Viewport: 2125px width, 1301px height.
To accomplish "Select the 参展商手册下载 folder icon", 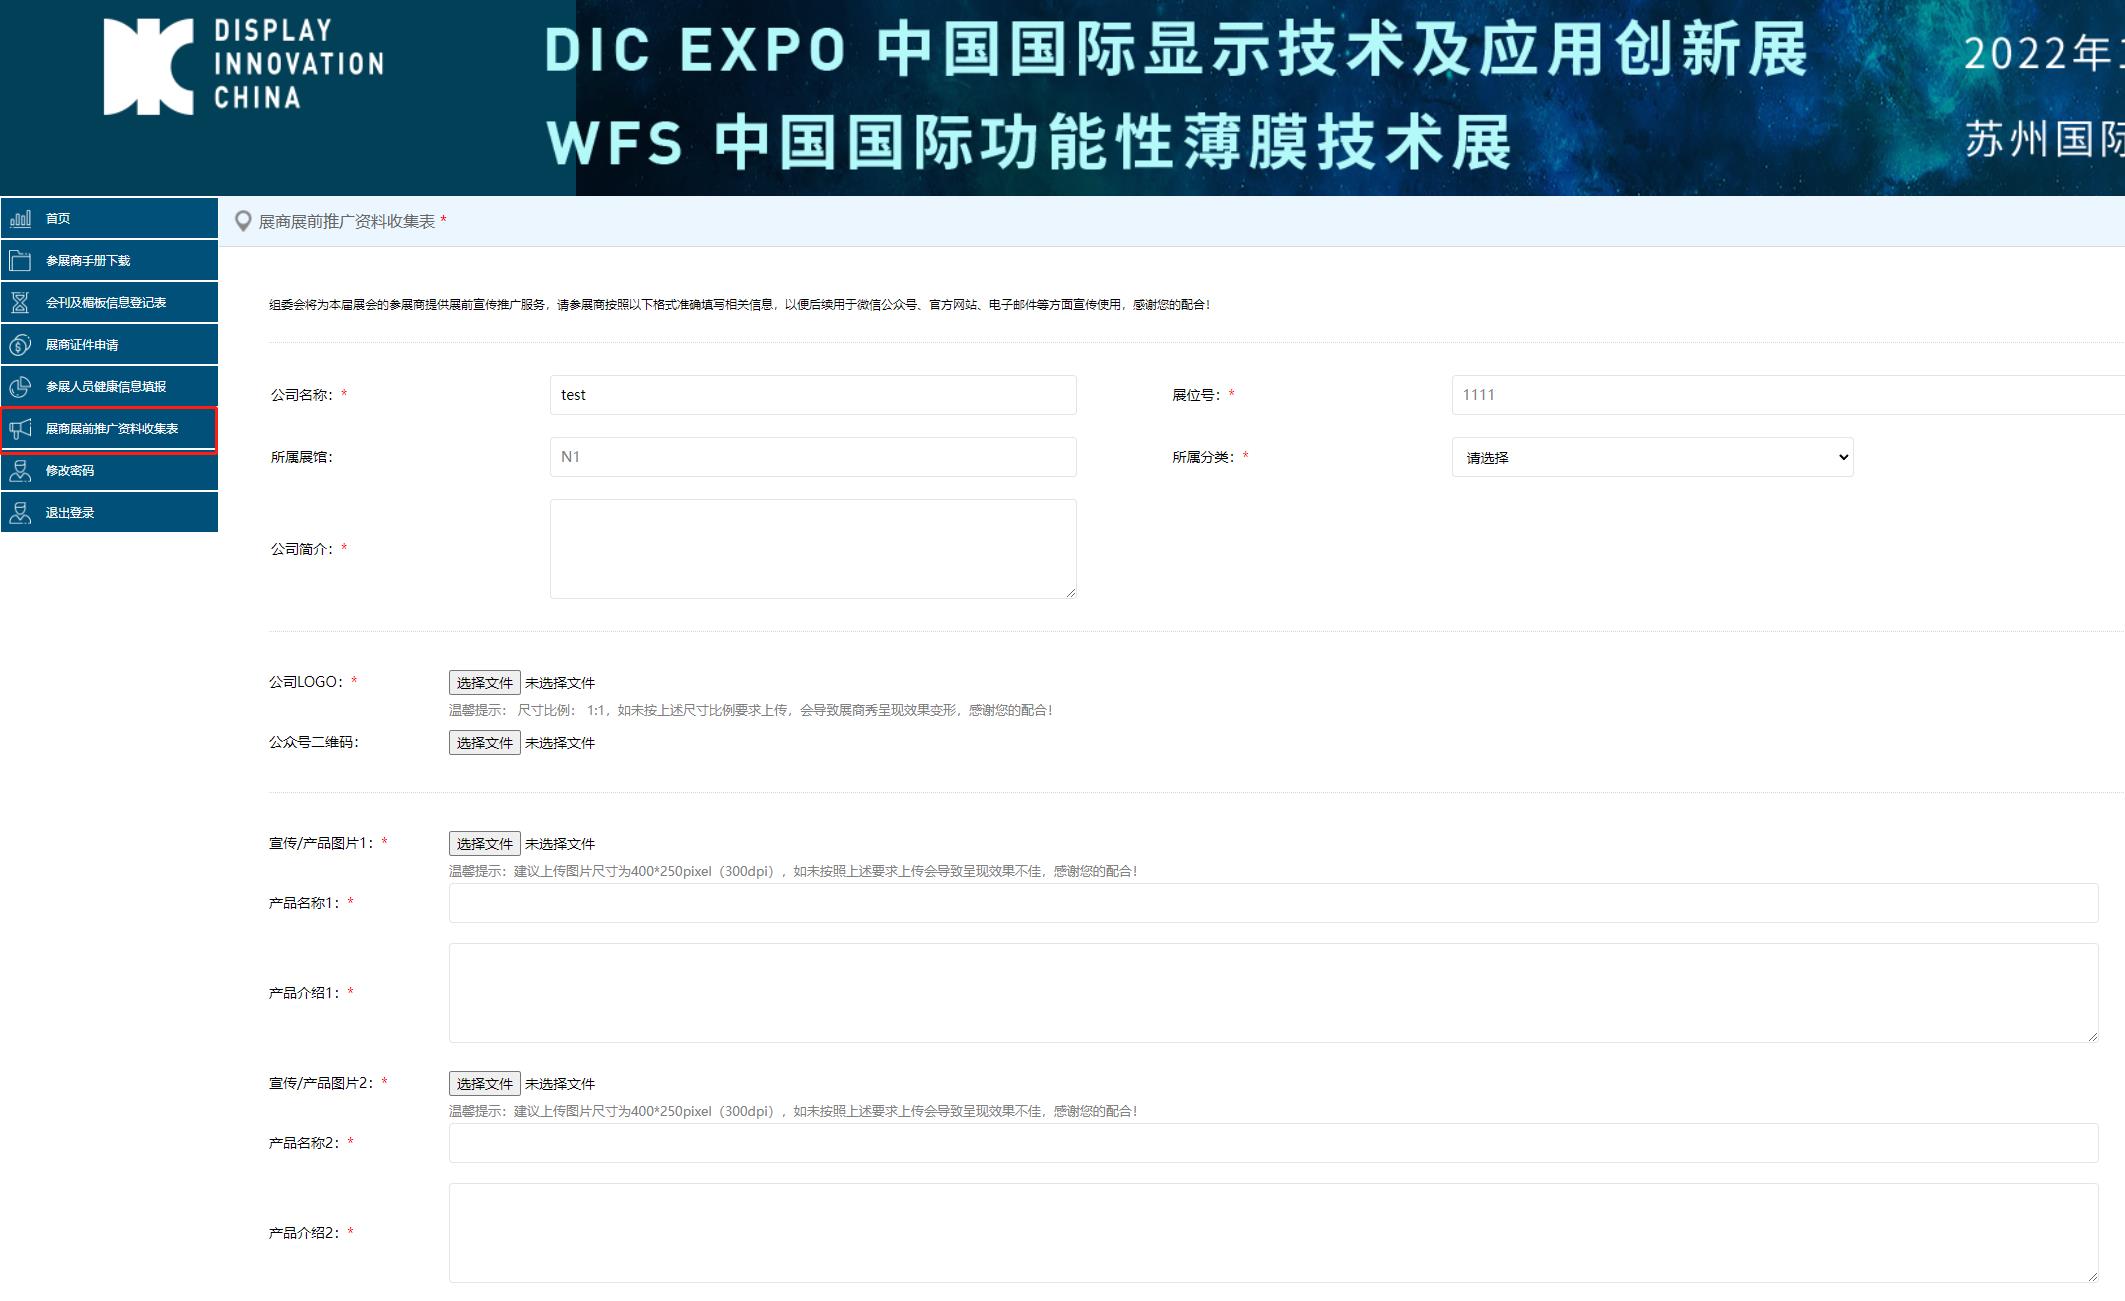I will [x=20, y=259].
